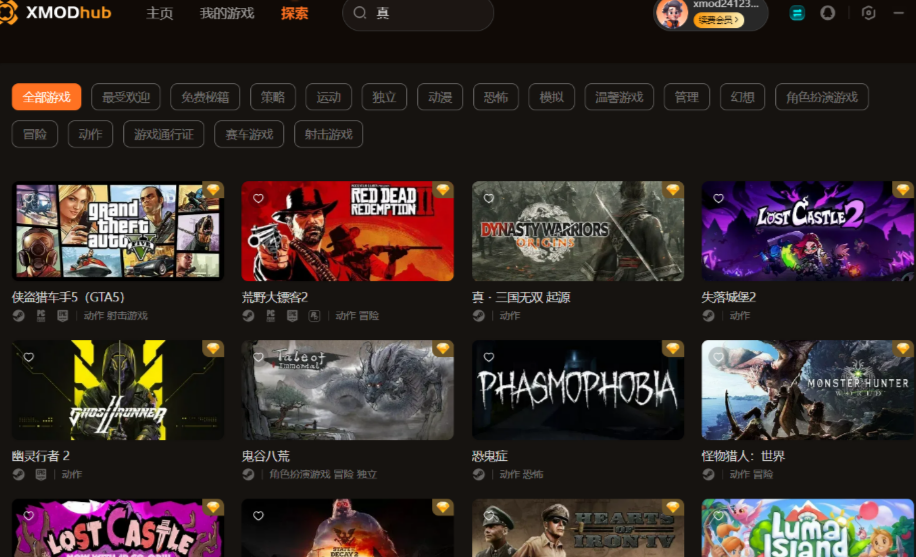Filter games by 幻想

[x=742, y=97]
